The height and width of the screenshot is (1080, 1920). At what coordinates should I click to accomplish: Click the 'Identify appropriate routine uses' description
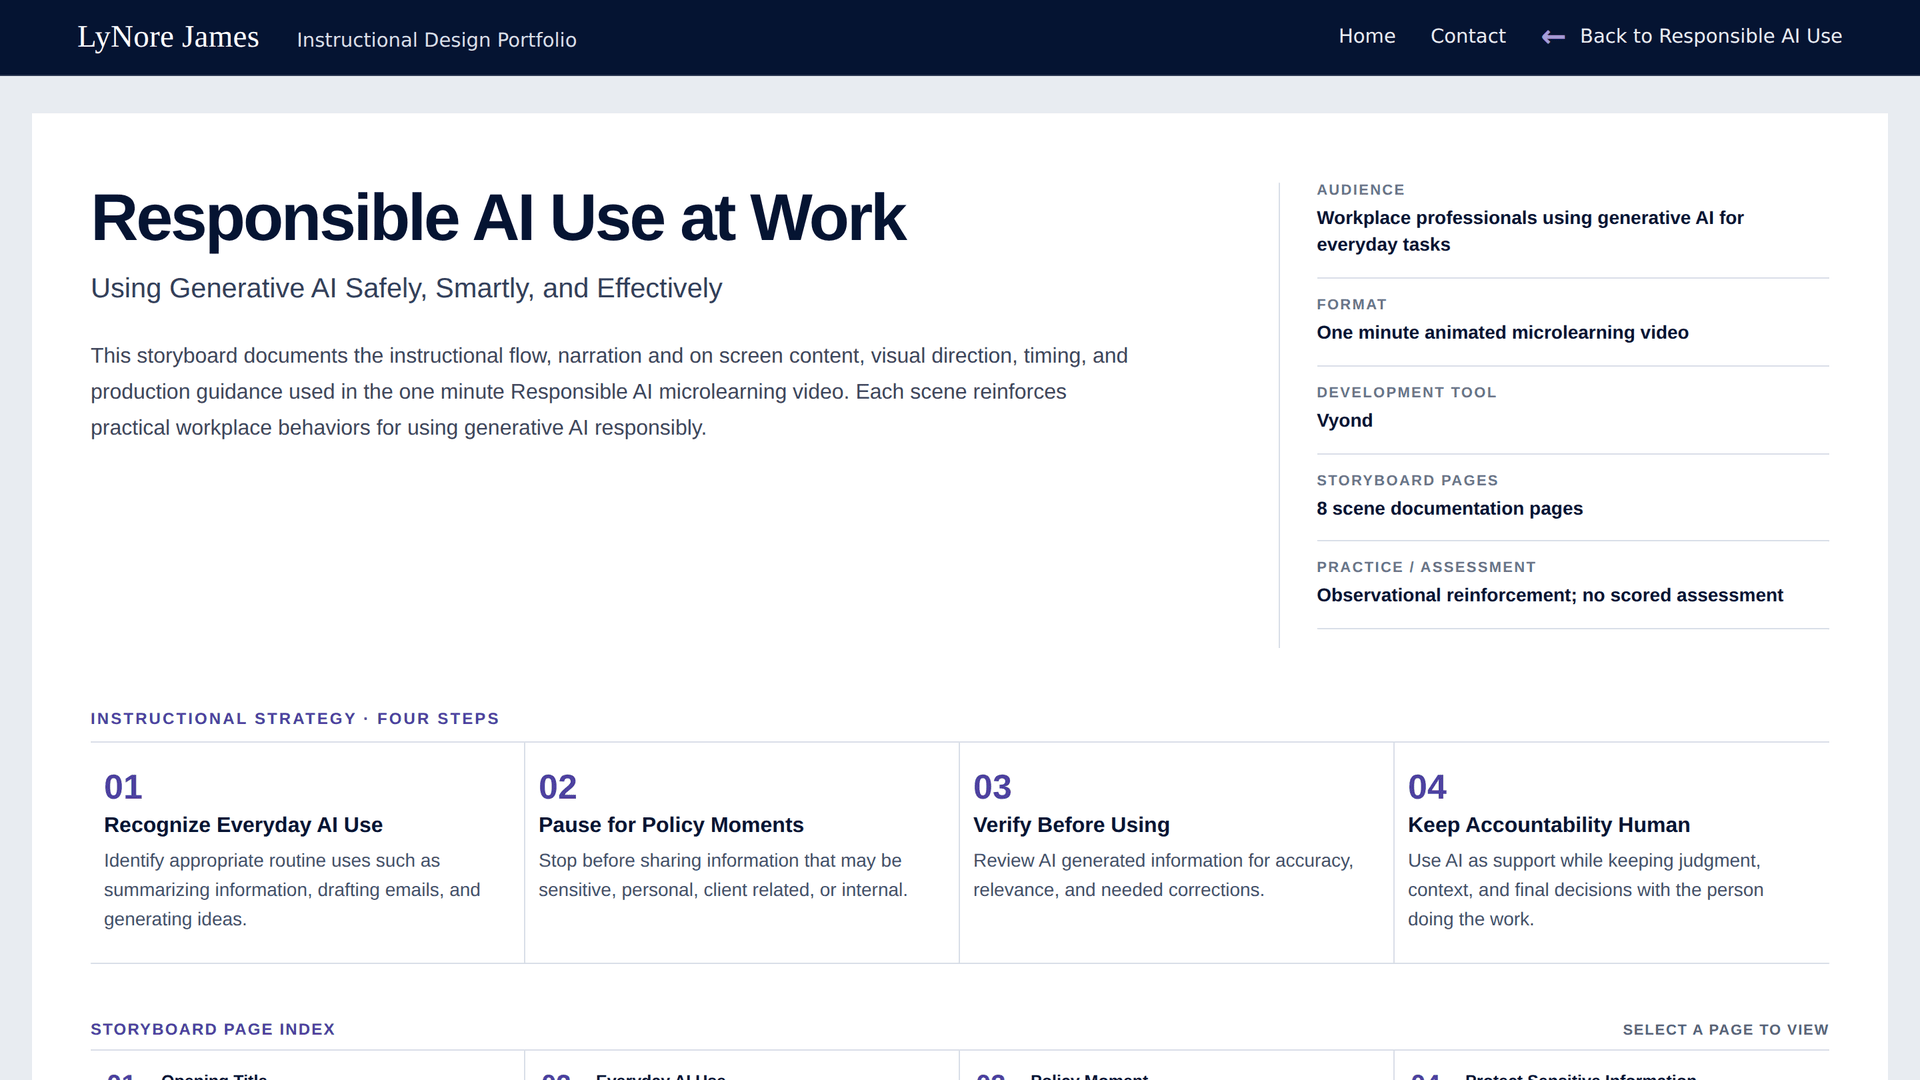[292, 890]
